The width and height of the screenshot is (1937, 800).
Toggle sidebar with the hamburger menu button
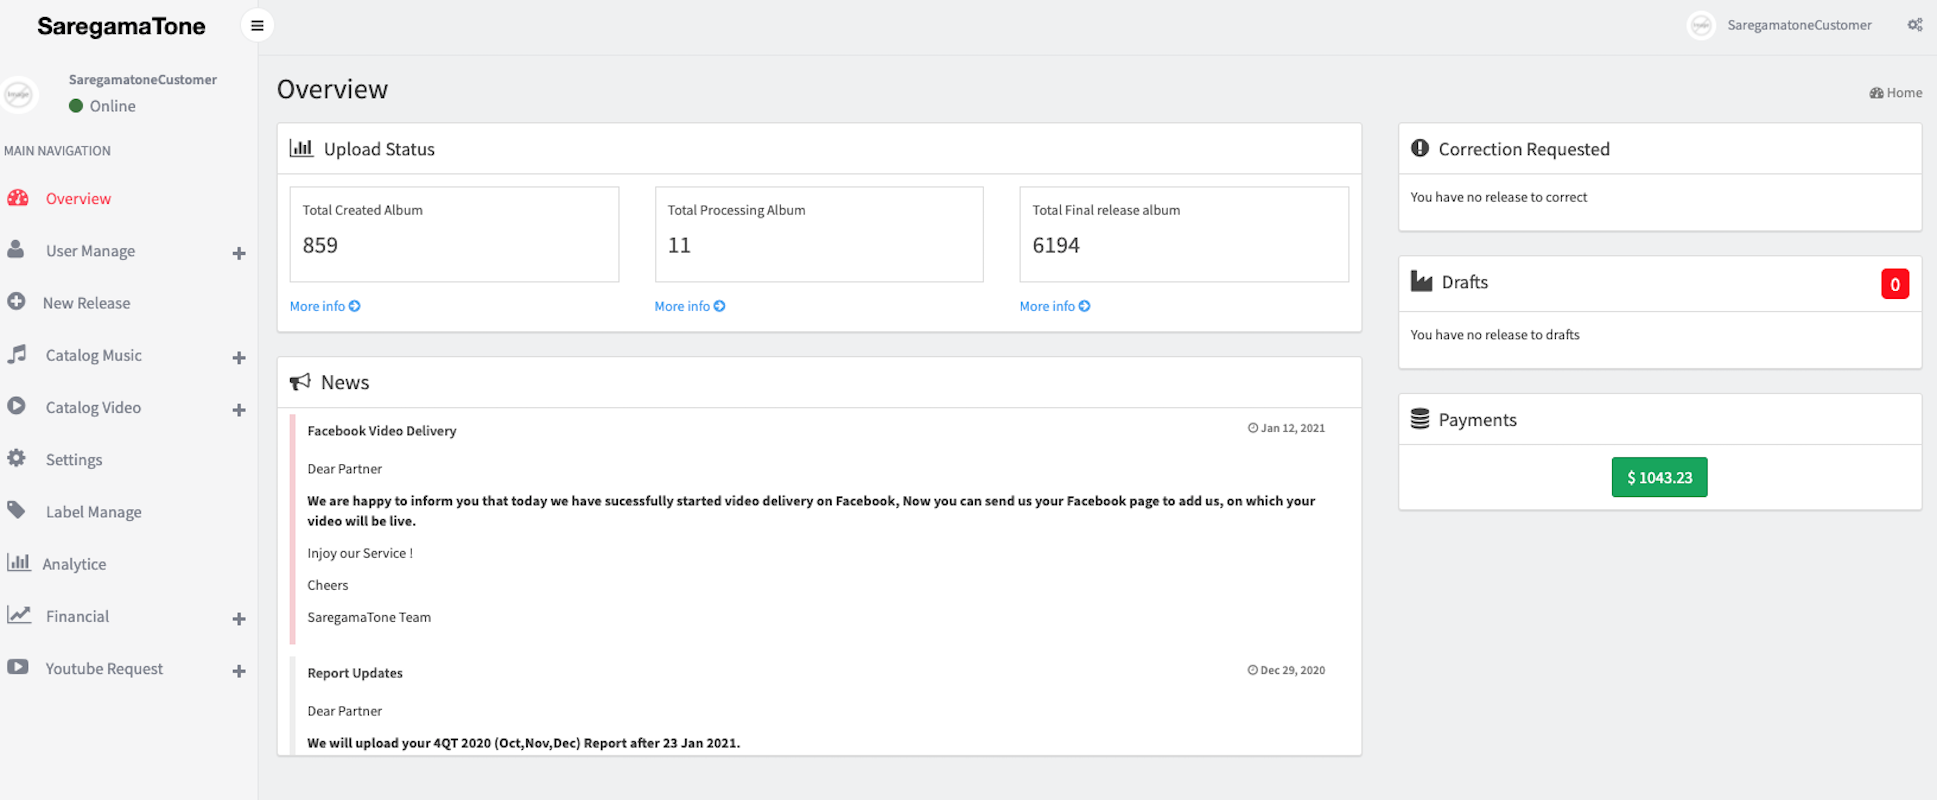point(257,25)
